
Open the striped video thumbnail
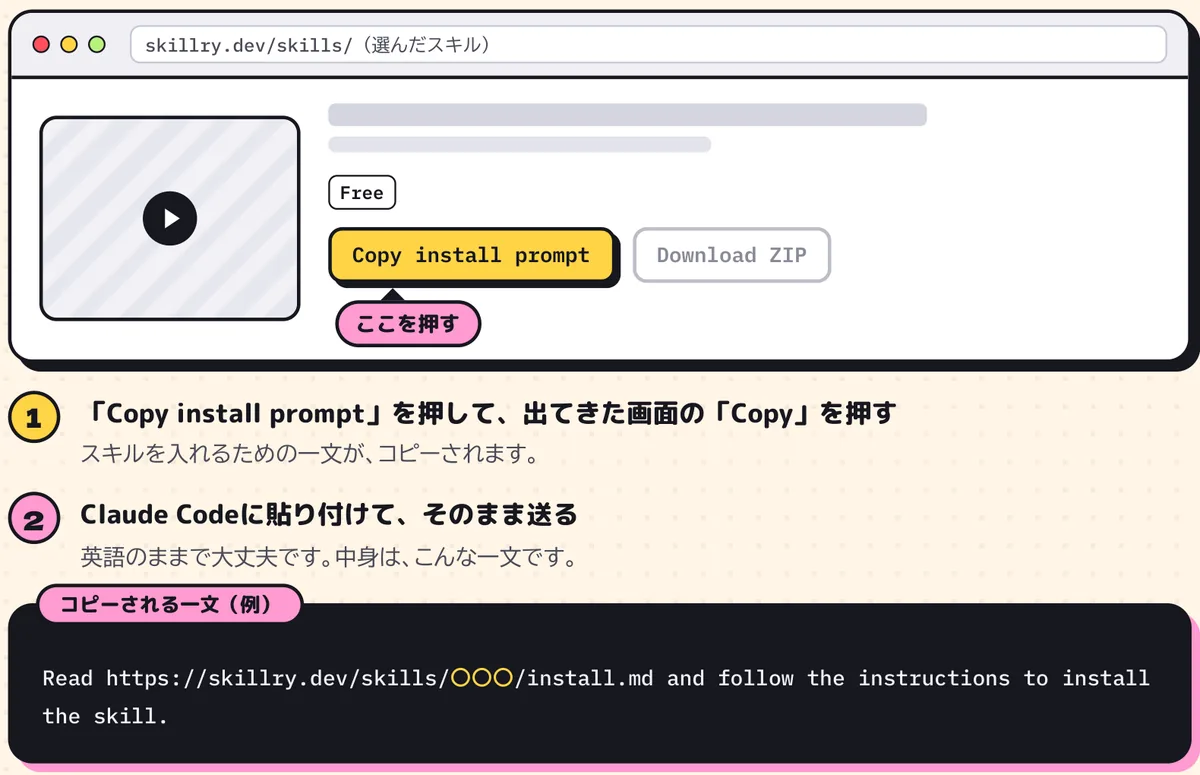tap(170, 219)
